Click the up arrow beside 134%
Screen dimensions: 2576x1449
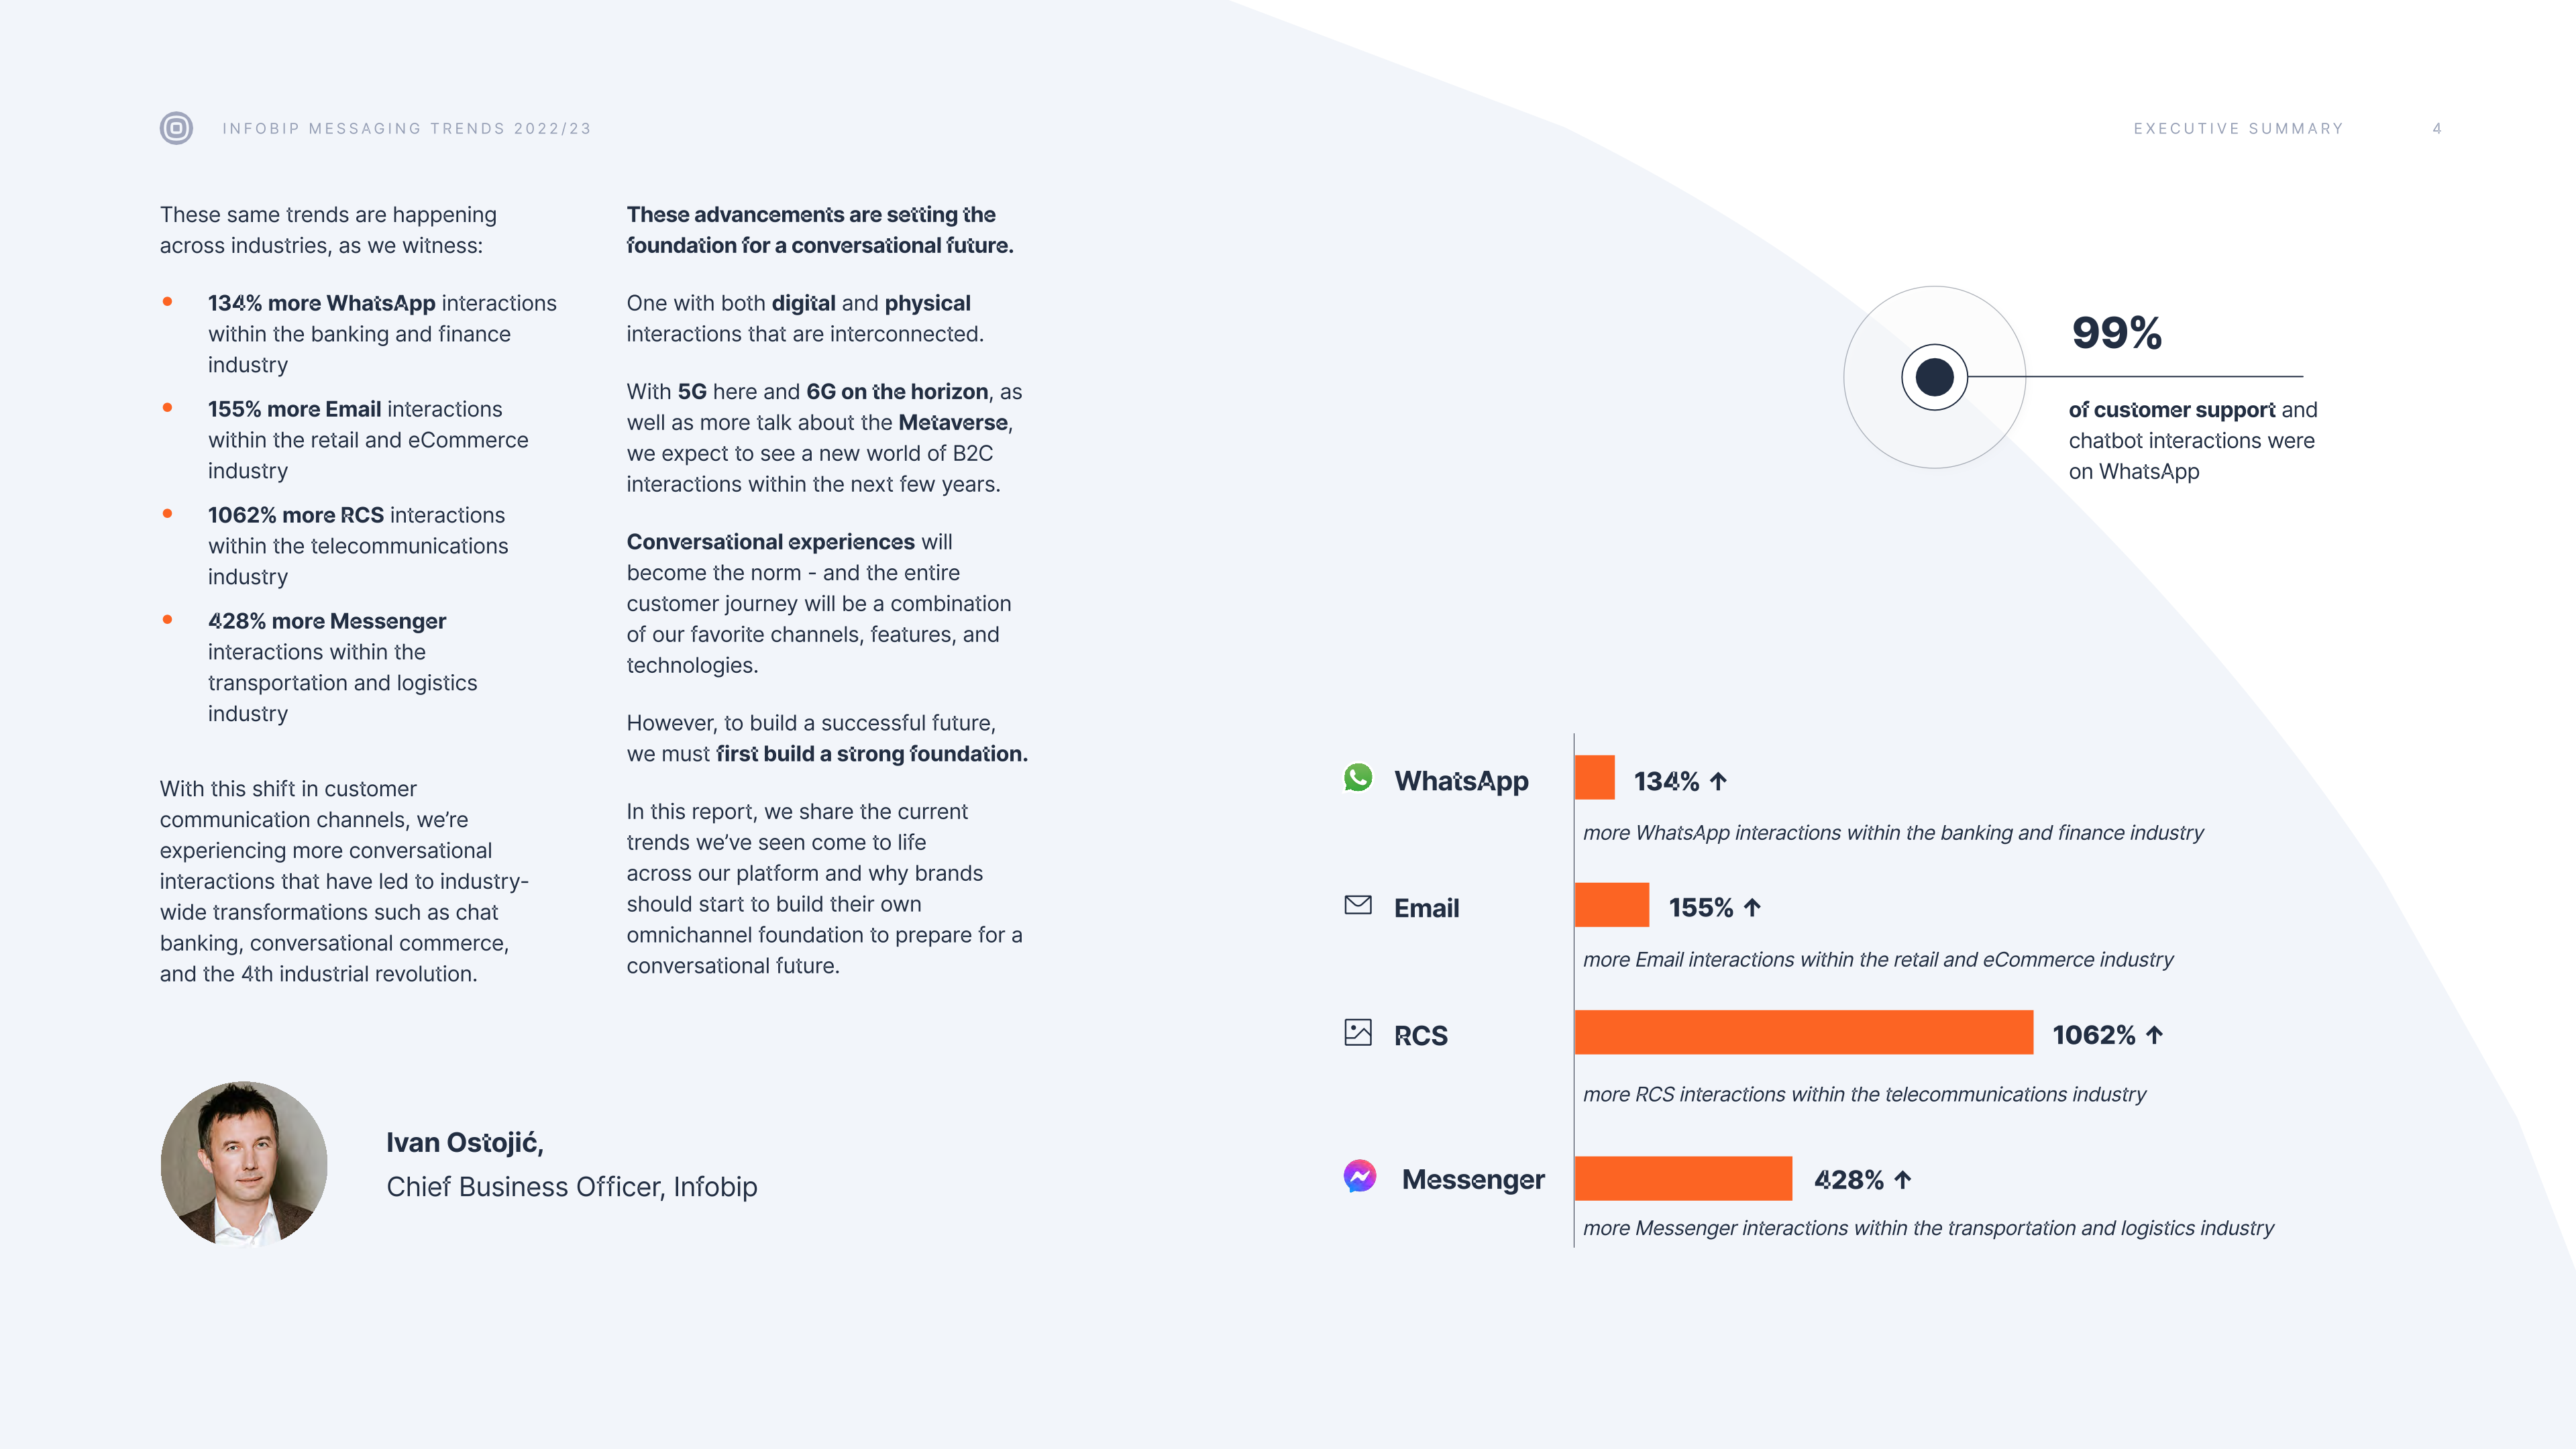1719,781
